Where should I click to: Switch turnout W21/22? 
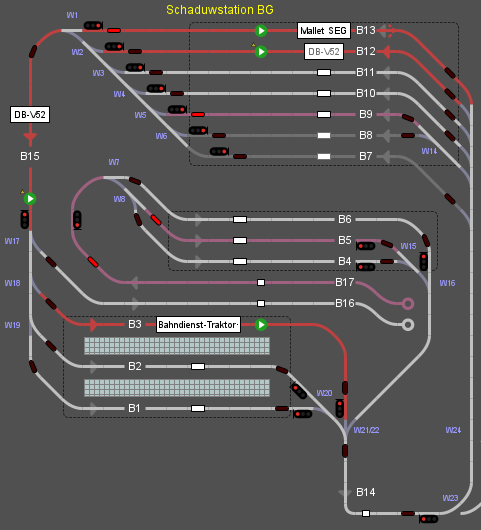coord(345,429)
